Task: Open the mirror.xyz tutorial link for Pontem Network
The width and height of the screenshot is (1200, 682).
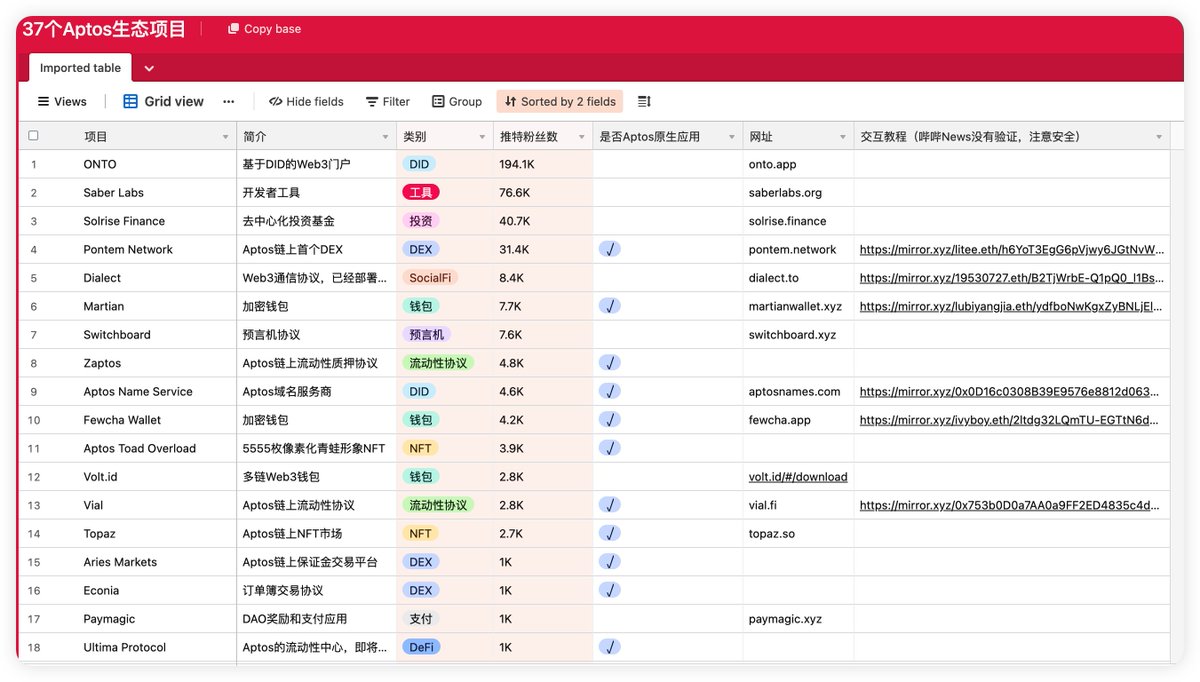Action: pyautogui.click(x=1013, y=249)
